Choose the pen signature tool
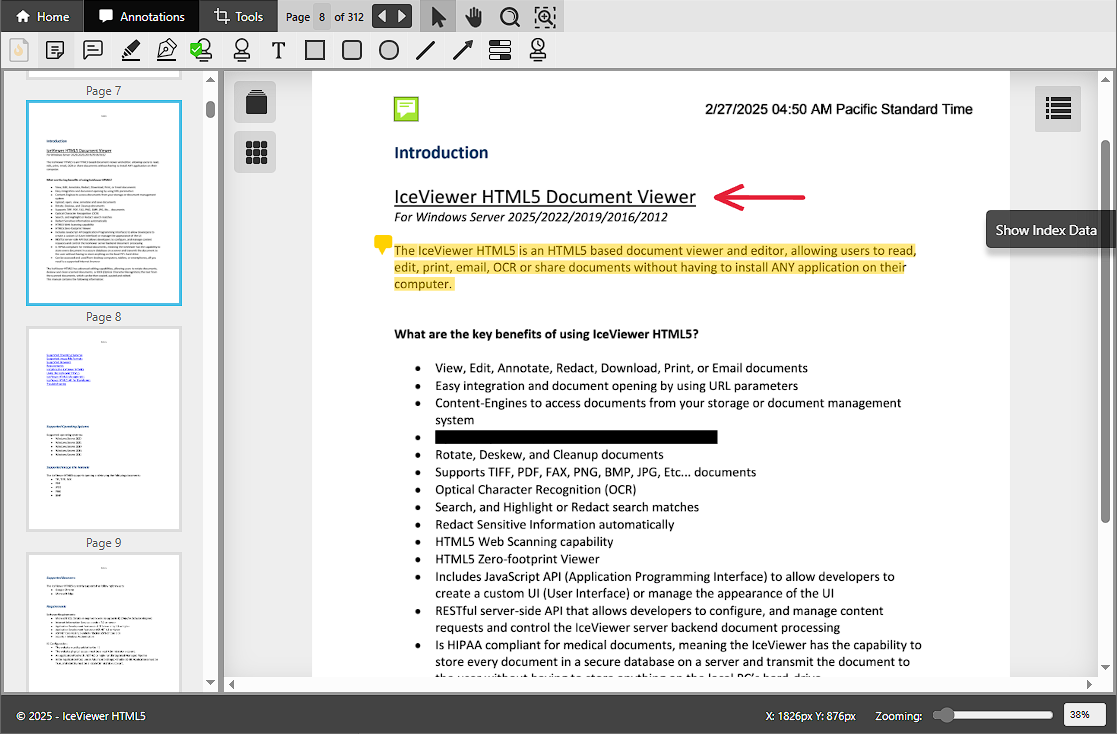Image resolution: width=1117 pixels, height=734 pixels. tap(167, 50)
